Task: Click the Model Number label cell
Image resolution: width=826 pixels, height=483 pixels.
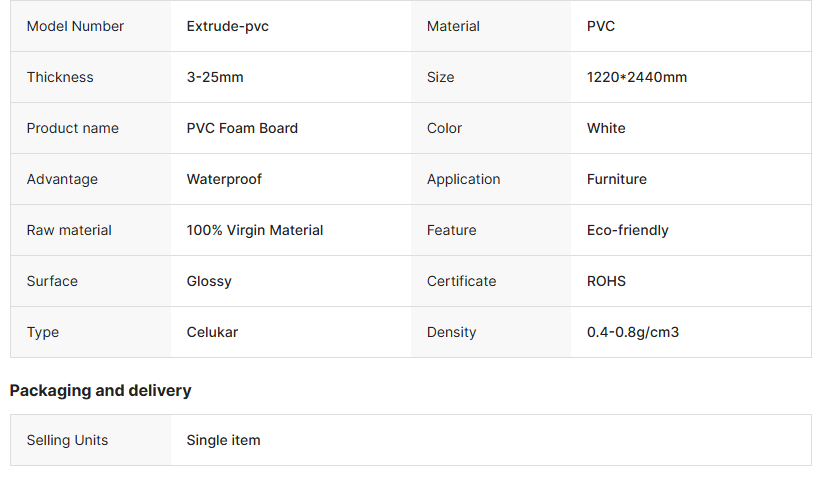Action: tap(91, 26)
